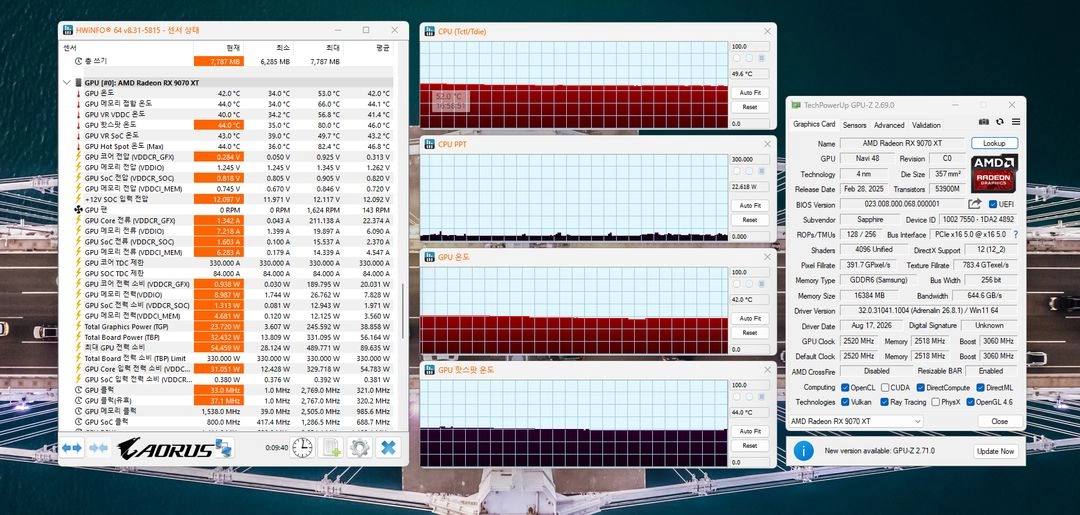
Task: Click Bus Interface question mark icon
Action: [x=1015, y=234]
